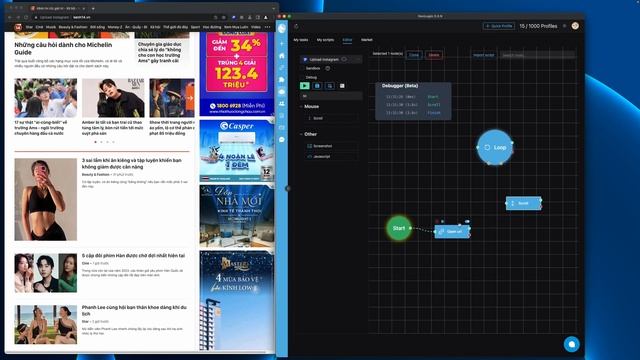Screen dimensions: 640x360
Task: Click the info icon next to Sandbox
Action: 327,68
